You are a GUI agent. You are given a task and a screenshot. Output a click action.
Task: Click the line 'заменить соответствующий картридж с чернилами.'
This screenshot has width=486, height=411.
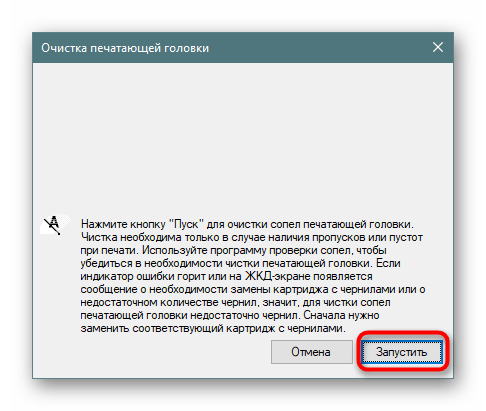(213, 328)
